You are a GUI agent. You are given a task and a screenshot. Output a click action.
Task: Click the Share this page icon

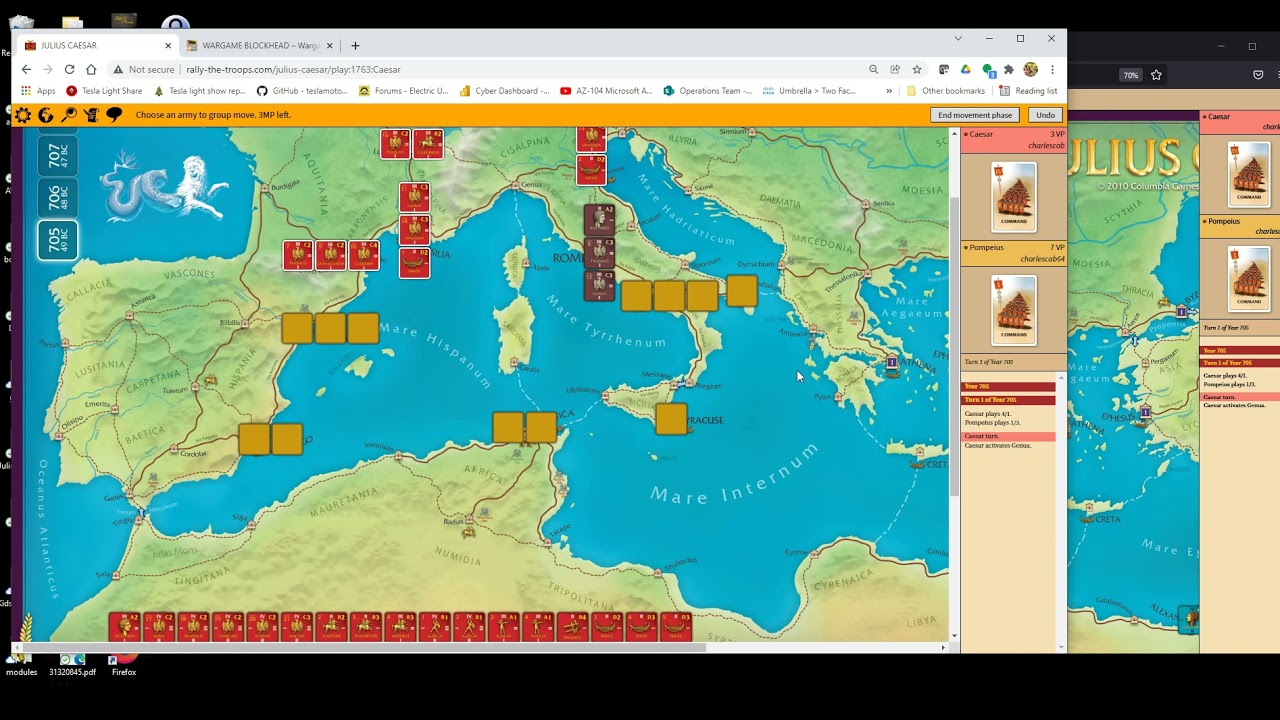pos(895,69)
